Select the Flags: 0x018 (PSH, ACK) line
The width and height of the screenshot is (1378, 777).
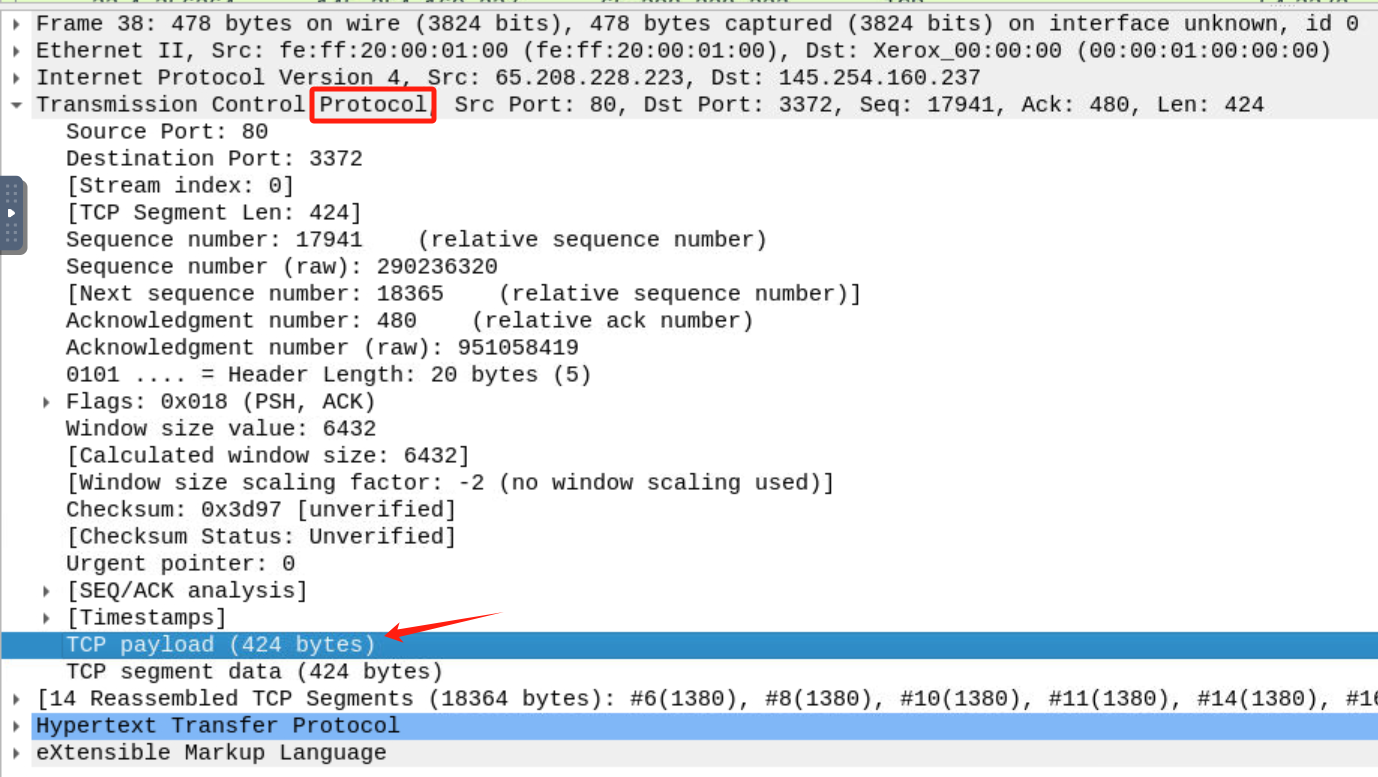coord(220,401)
